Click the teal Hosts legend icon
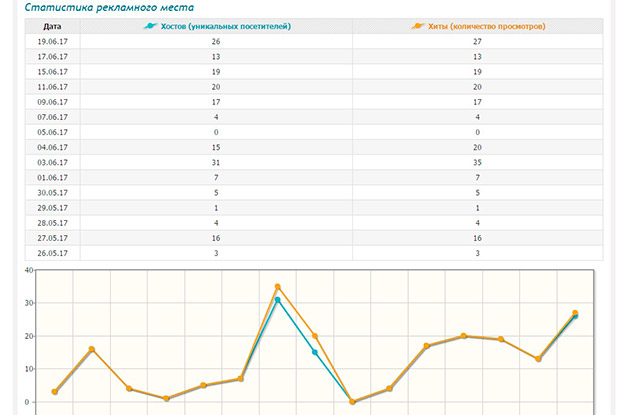This screenshot has height=415, width=630. (x=151, y=26)
